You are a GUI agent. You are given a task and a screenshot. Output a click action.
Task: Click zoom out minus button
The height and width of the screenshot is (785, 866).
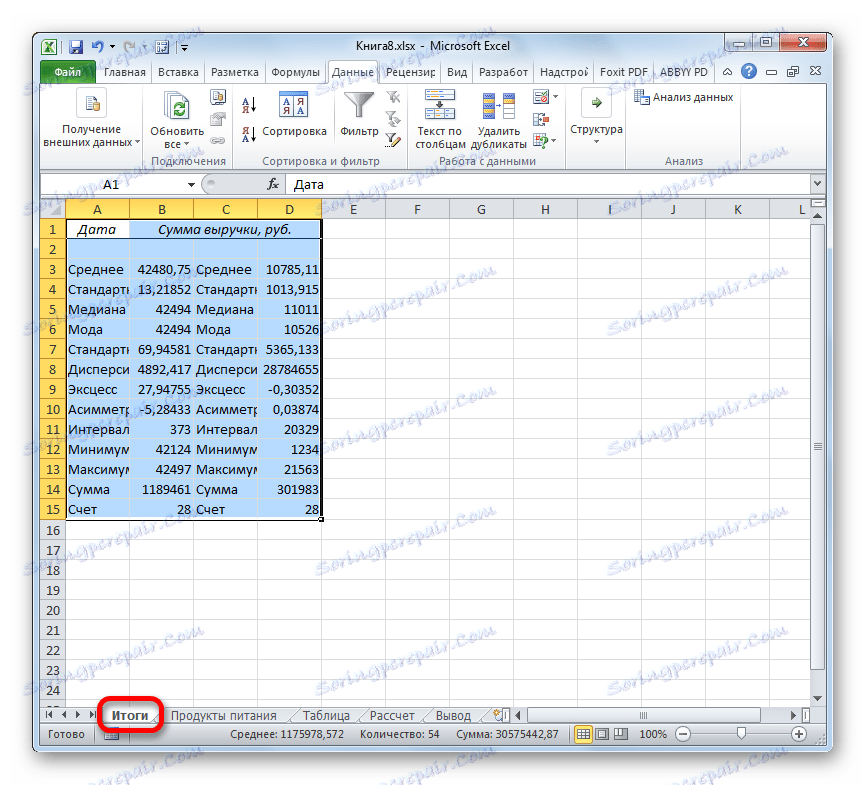pyautogui.click(x=683, y=734)
